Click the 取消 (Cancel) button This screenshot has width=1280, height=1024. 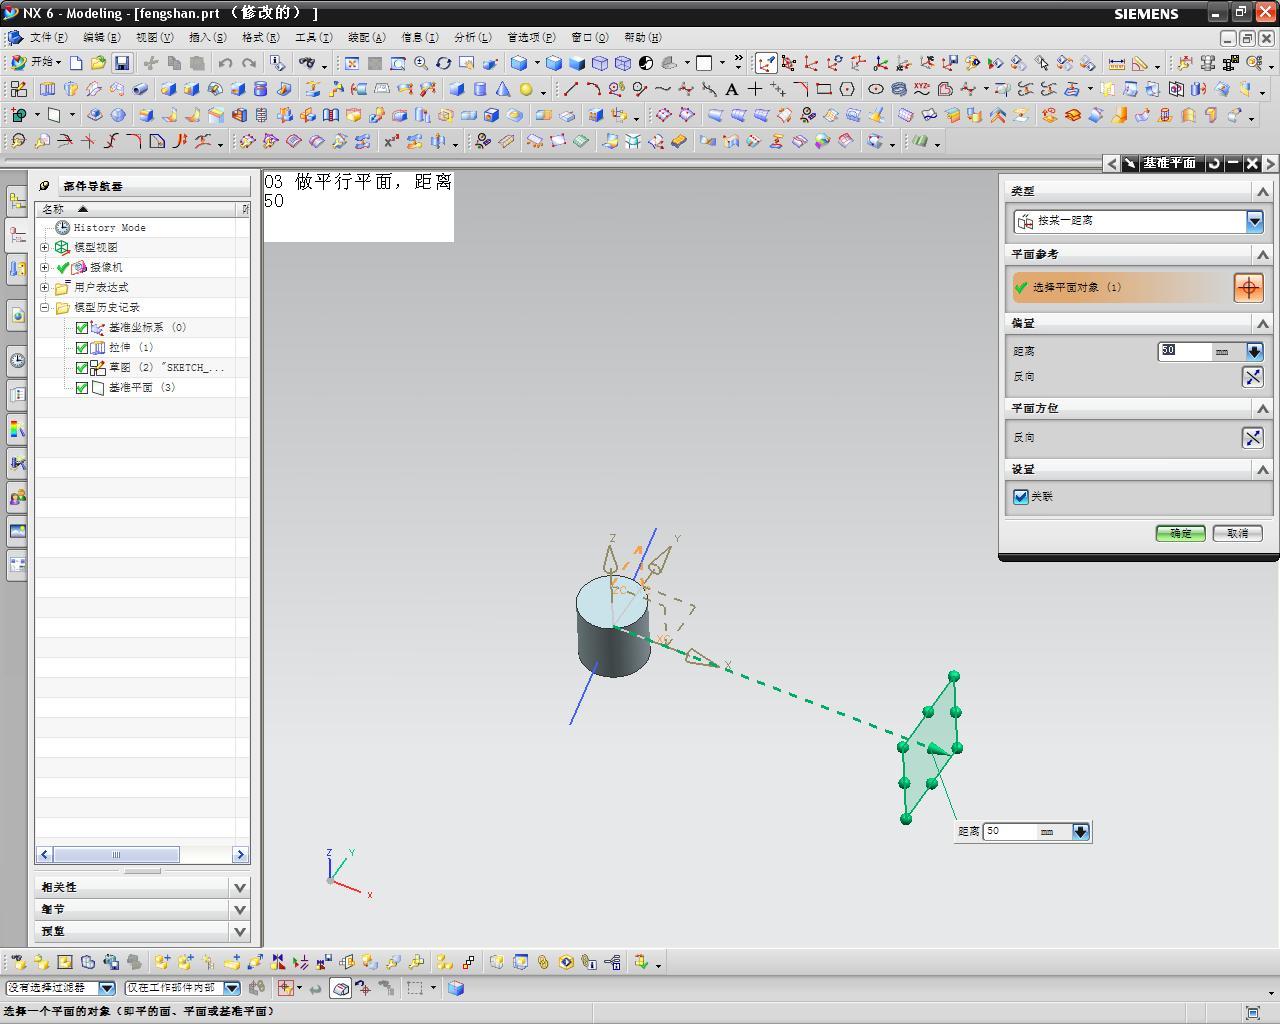click(x=1238, y=534)
